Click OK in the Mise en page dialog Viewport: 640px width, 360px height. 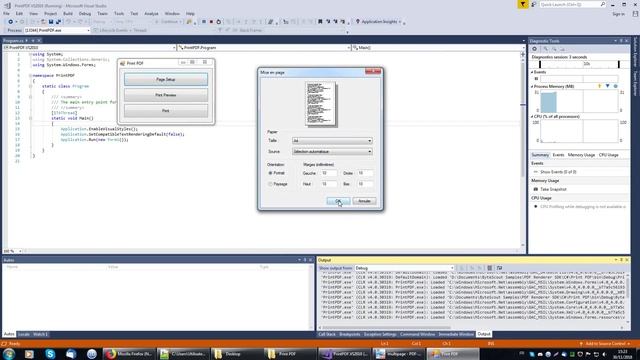pyautogui.click(x=338, y=201)
